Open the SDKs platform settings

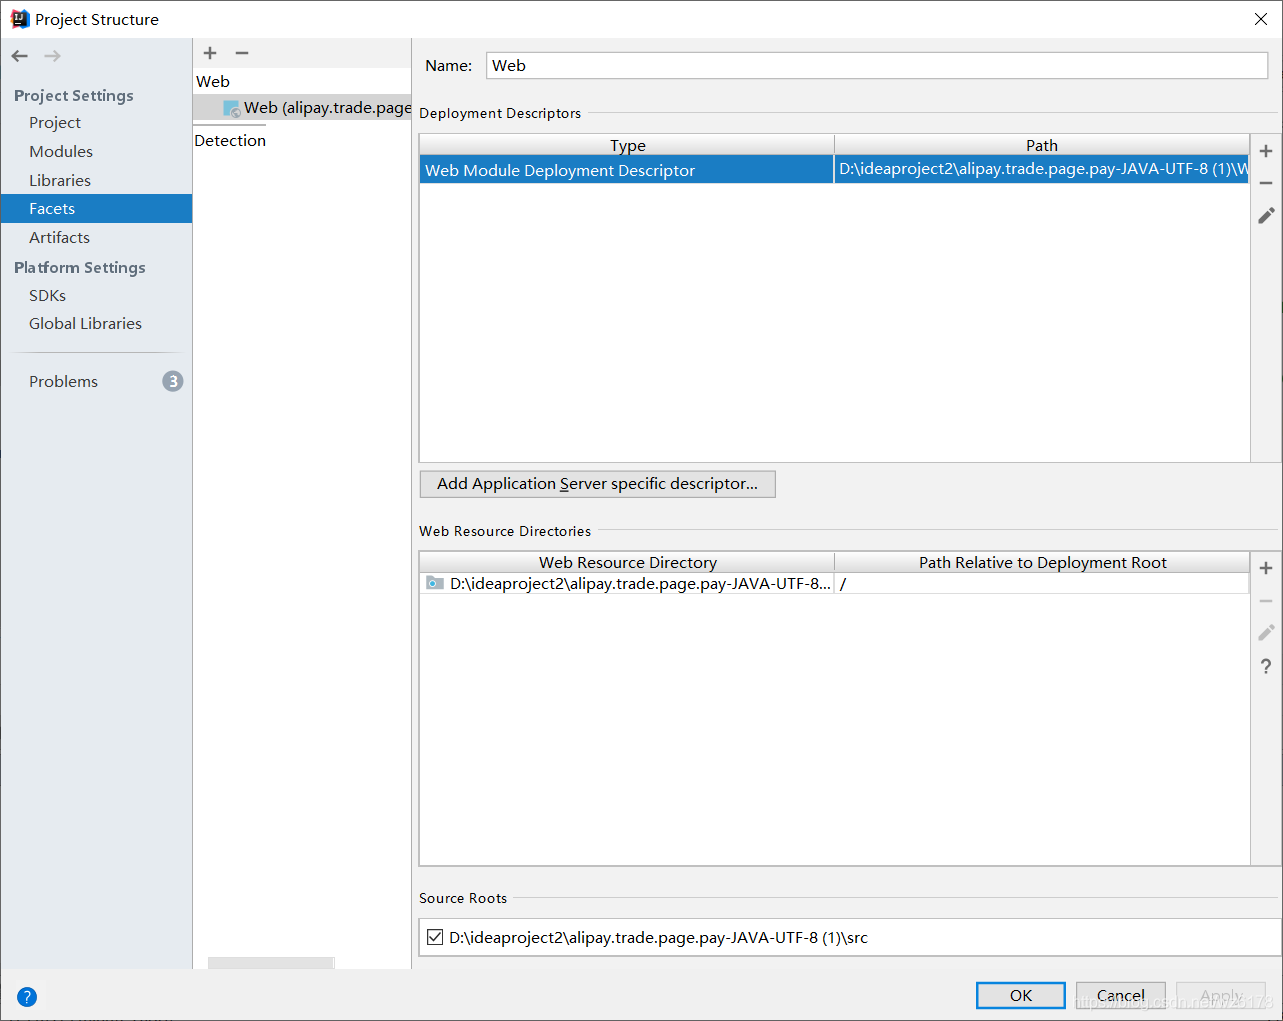47,295
